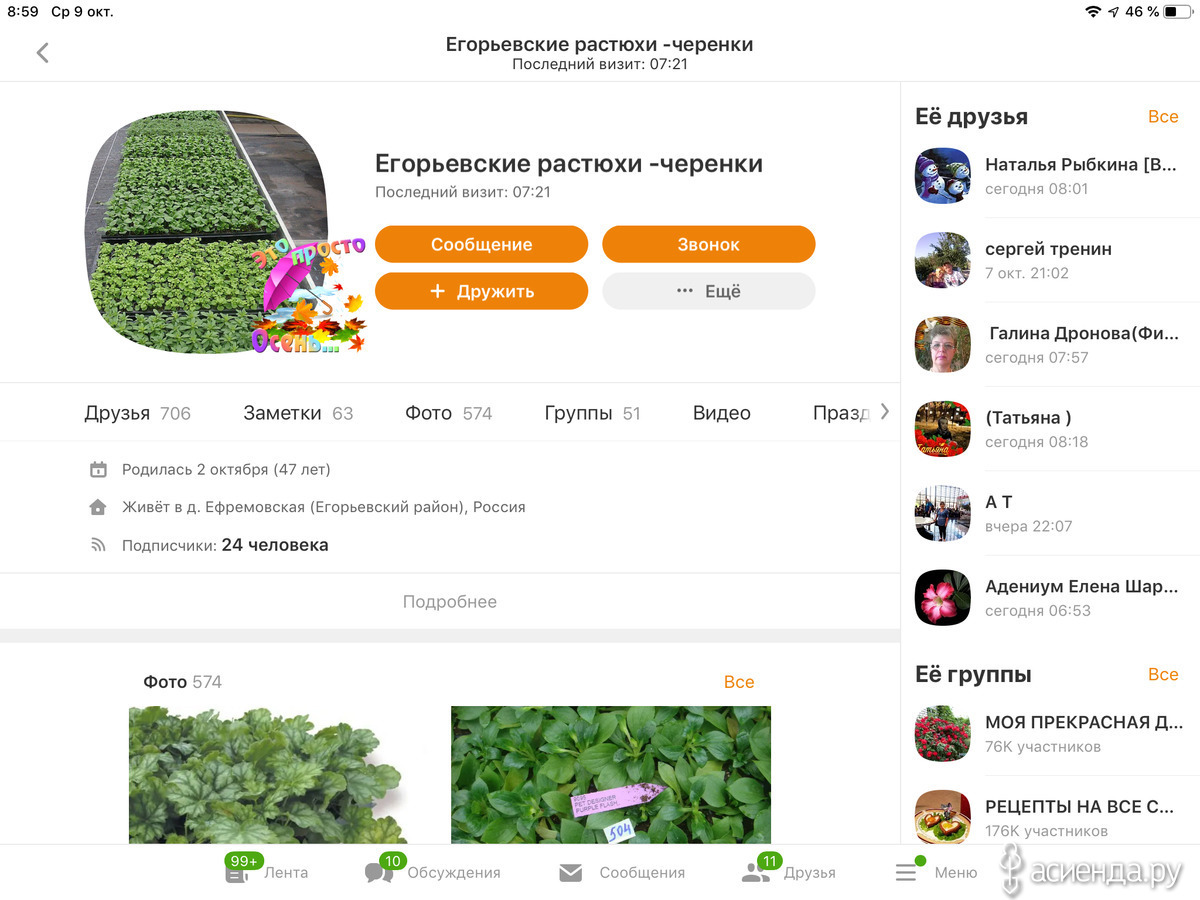This screenshot has width=1200, height=900.
Task: Open the Меню hamburger icon
Action: tap(906, 873)
